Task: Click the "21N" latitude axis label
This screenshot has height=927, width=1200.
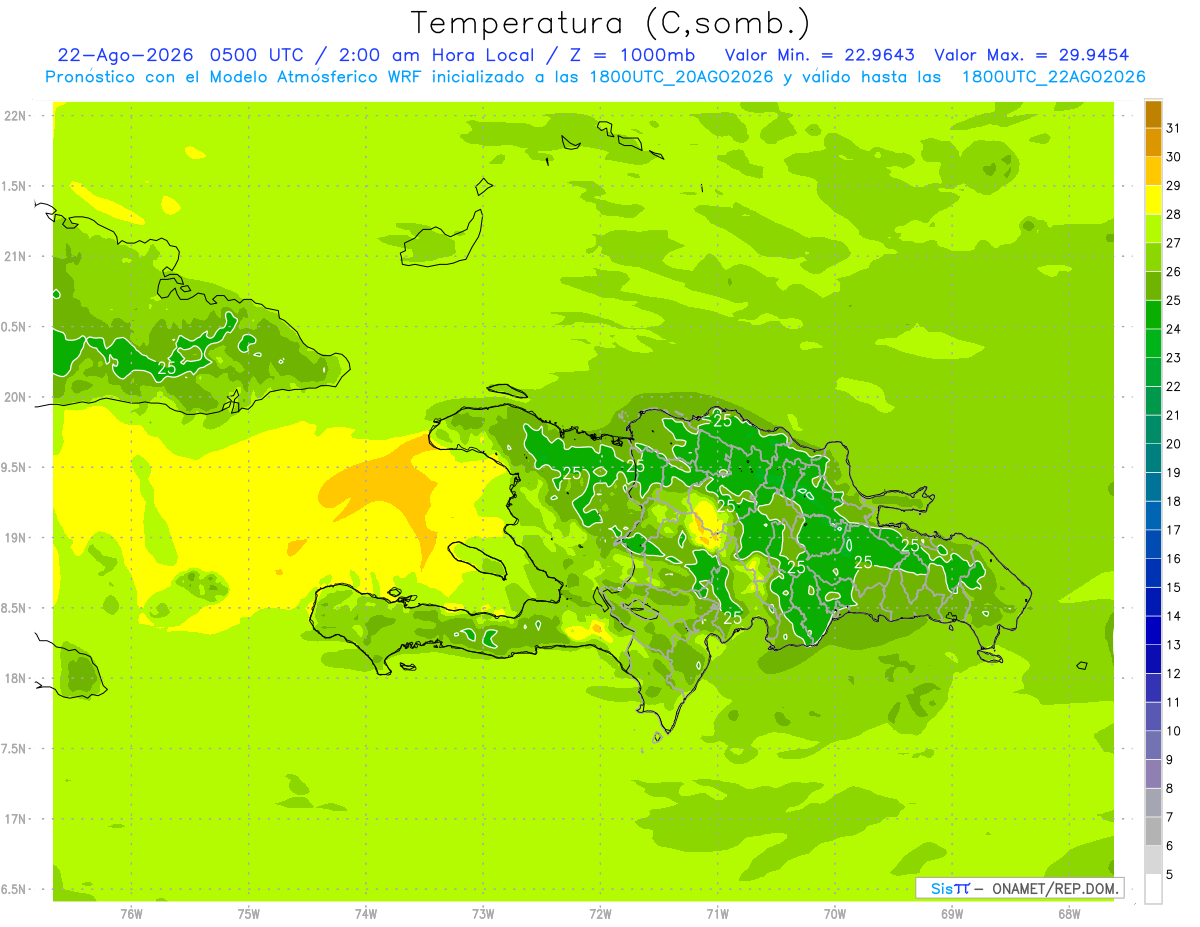Action: tap(16, 256)
